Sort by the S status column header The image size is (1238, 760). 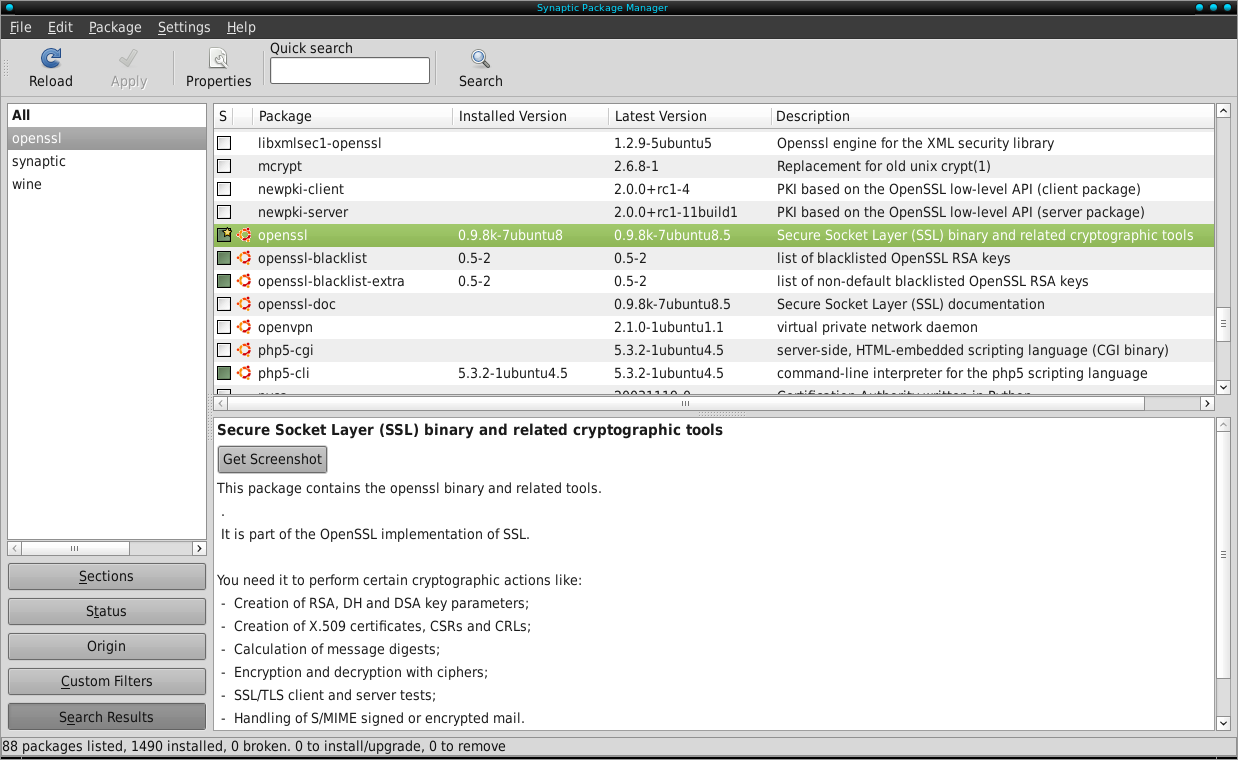223,116
